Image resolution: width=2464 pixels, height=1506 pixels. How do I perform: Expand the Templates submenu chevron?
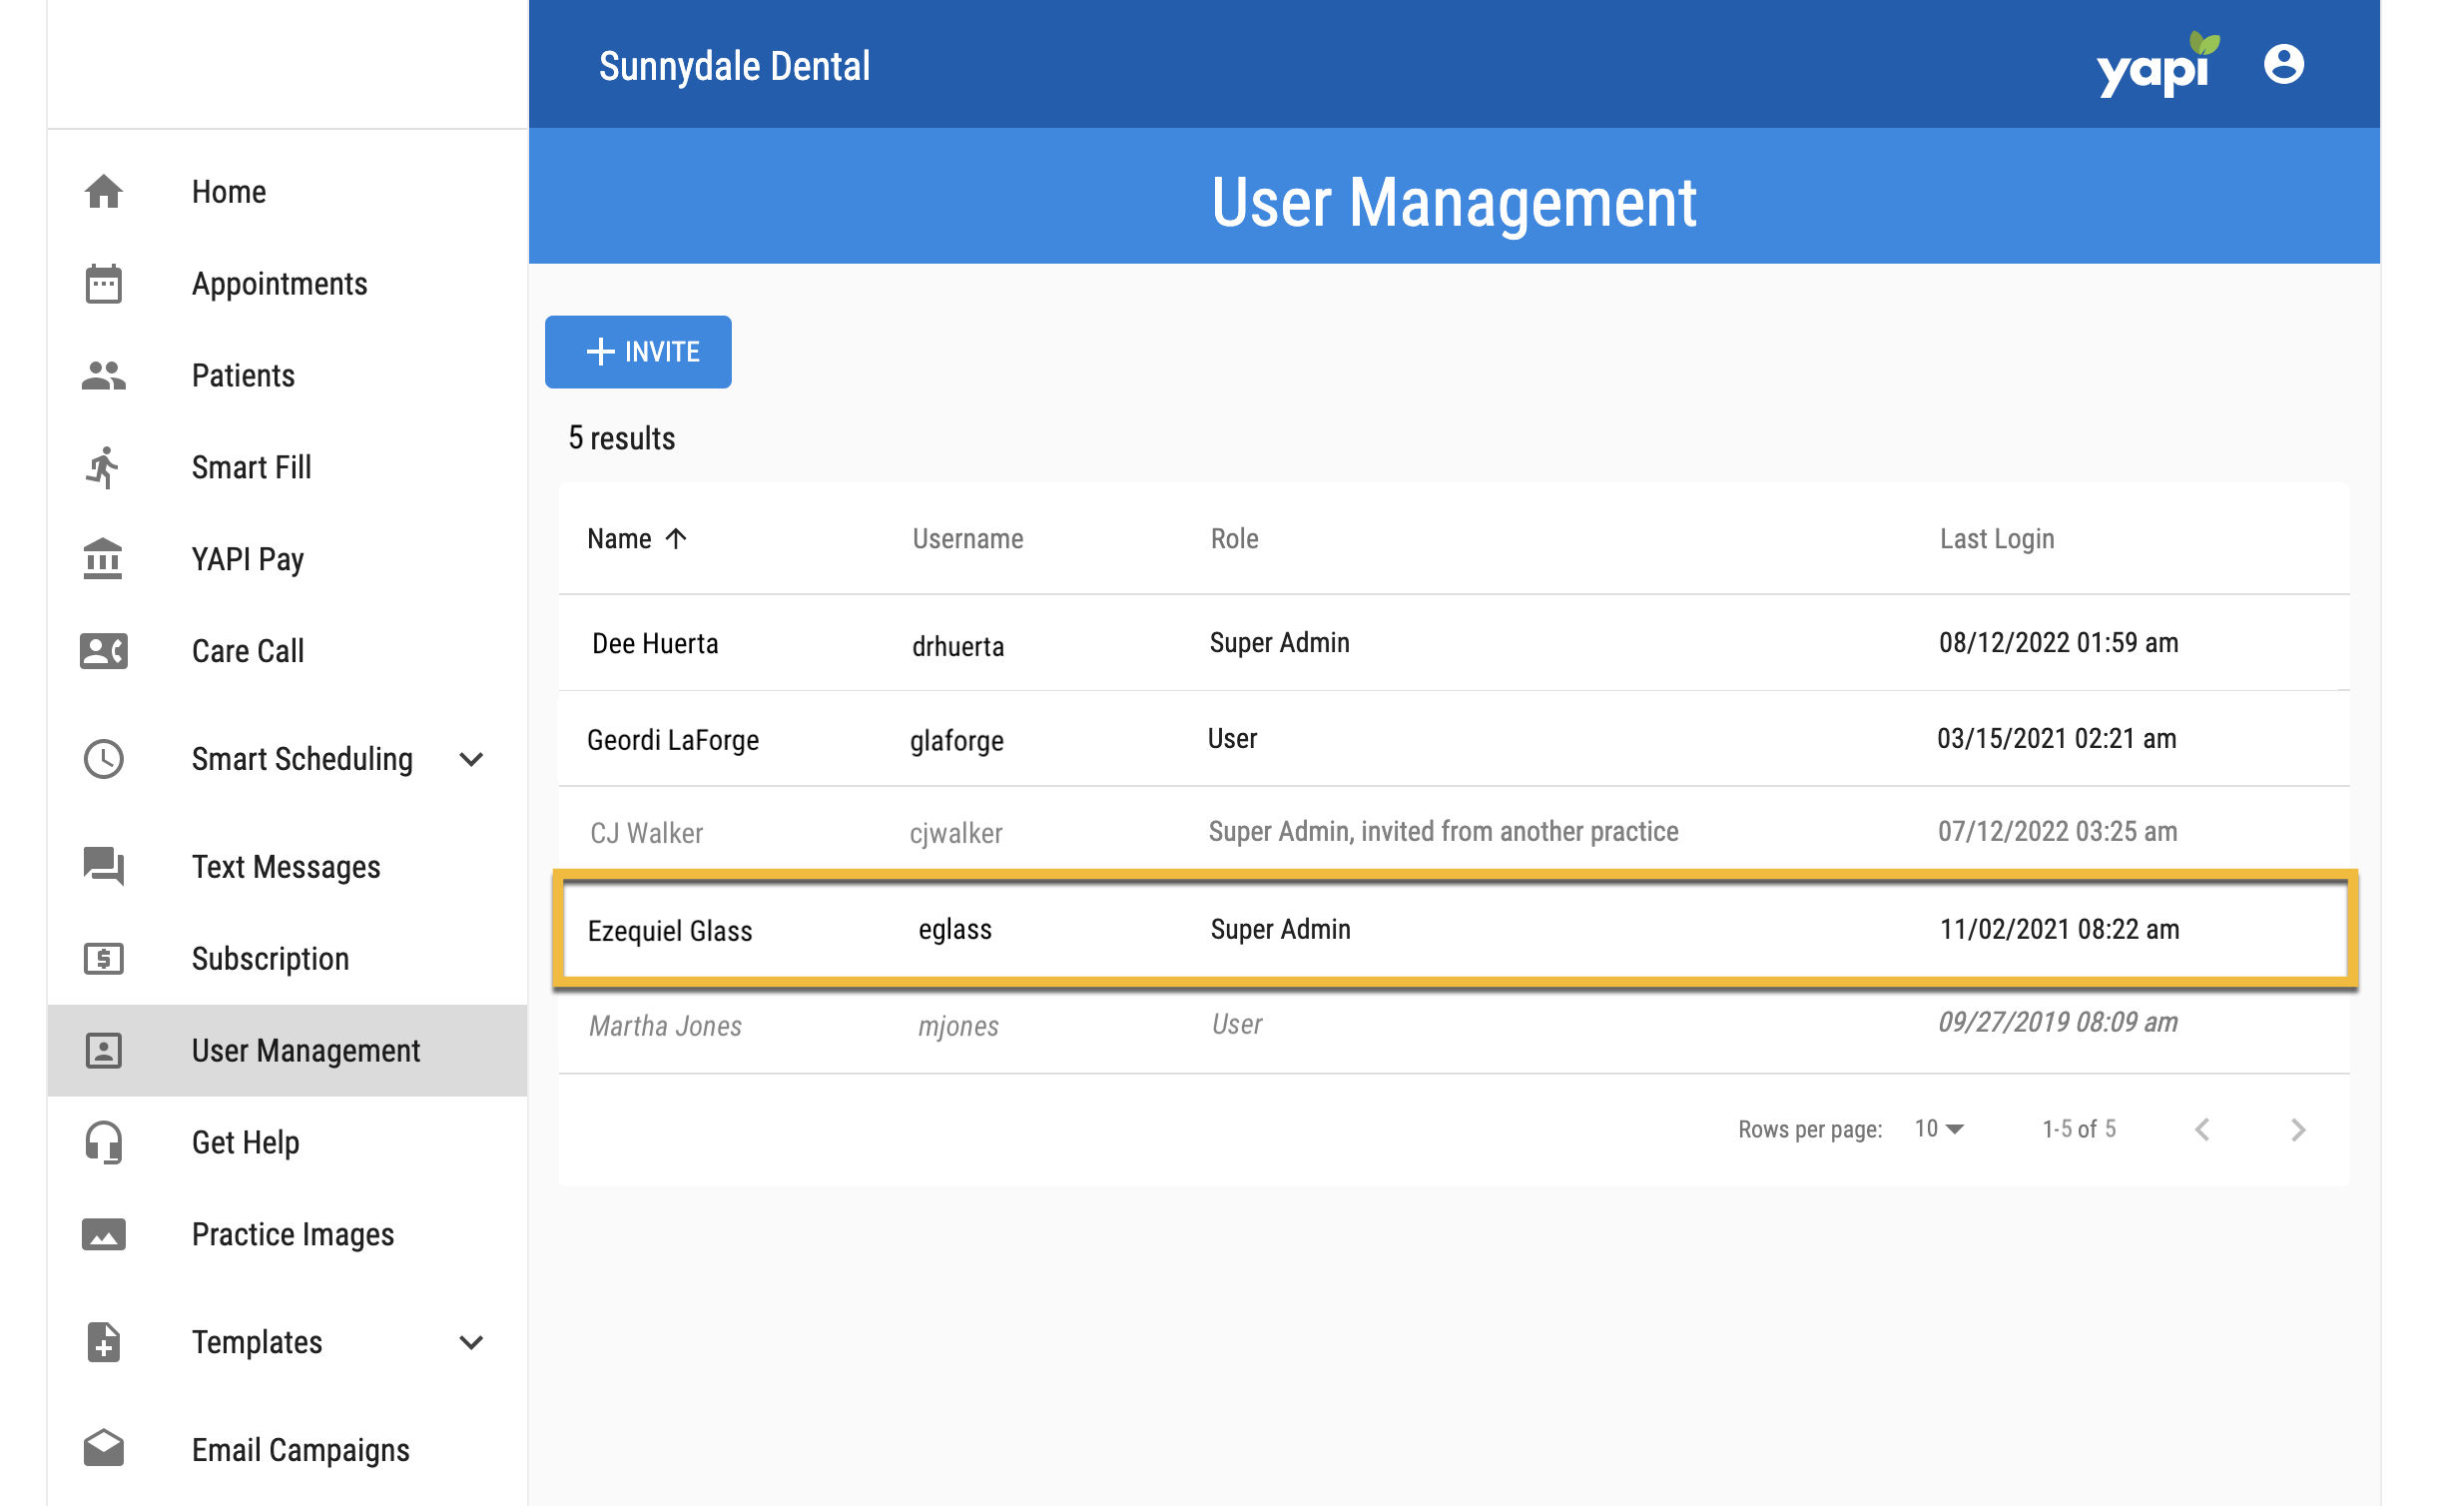(471, 1342)
